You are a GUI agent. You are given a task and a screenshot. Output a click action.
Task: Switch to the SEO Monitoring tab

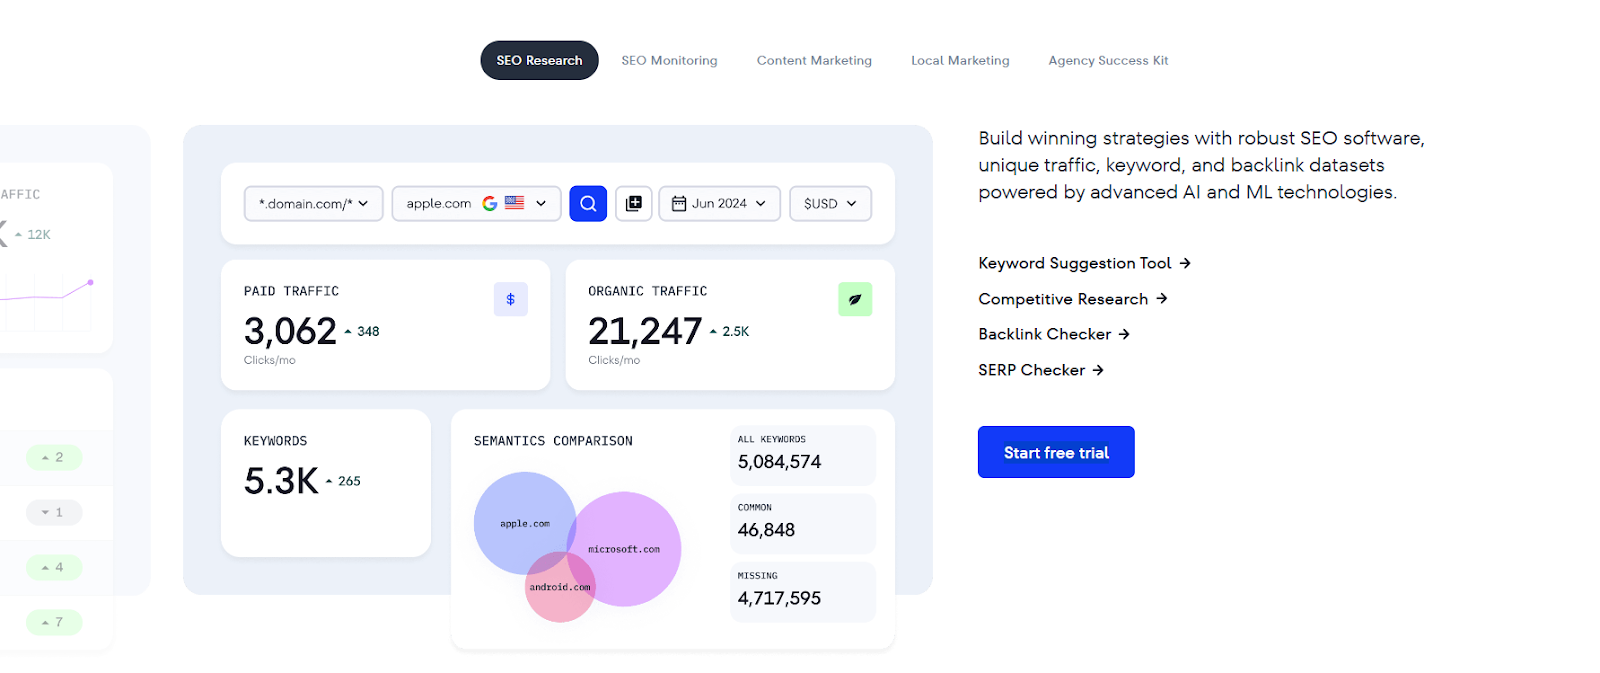coord(669,60)
